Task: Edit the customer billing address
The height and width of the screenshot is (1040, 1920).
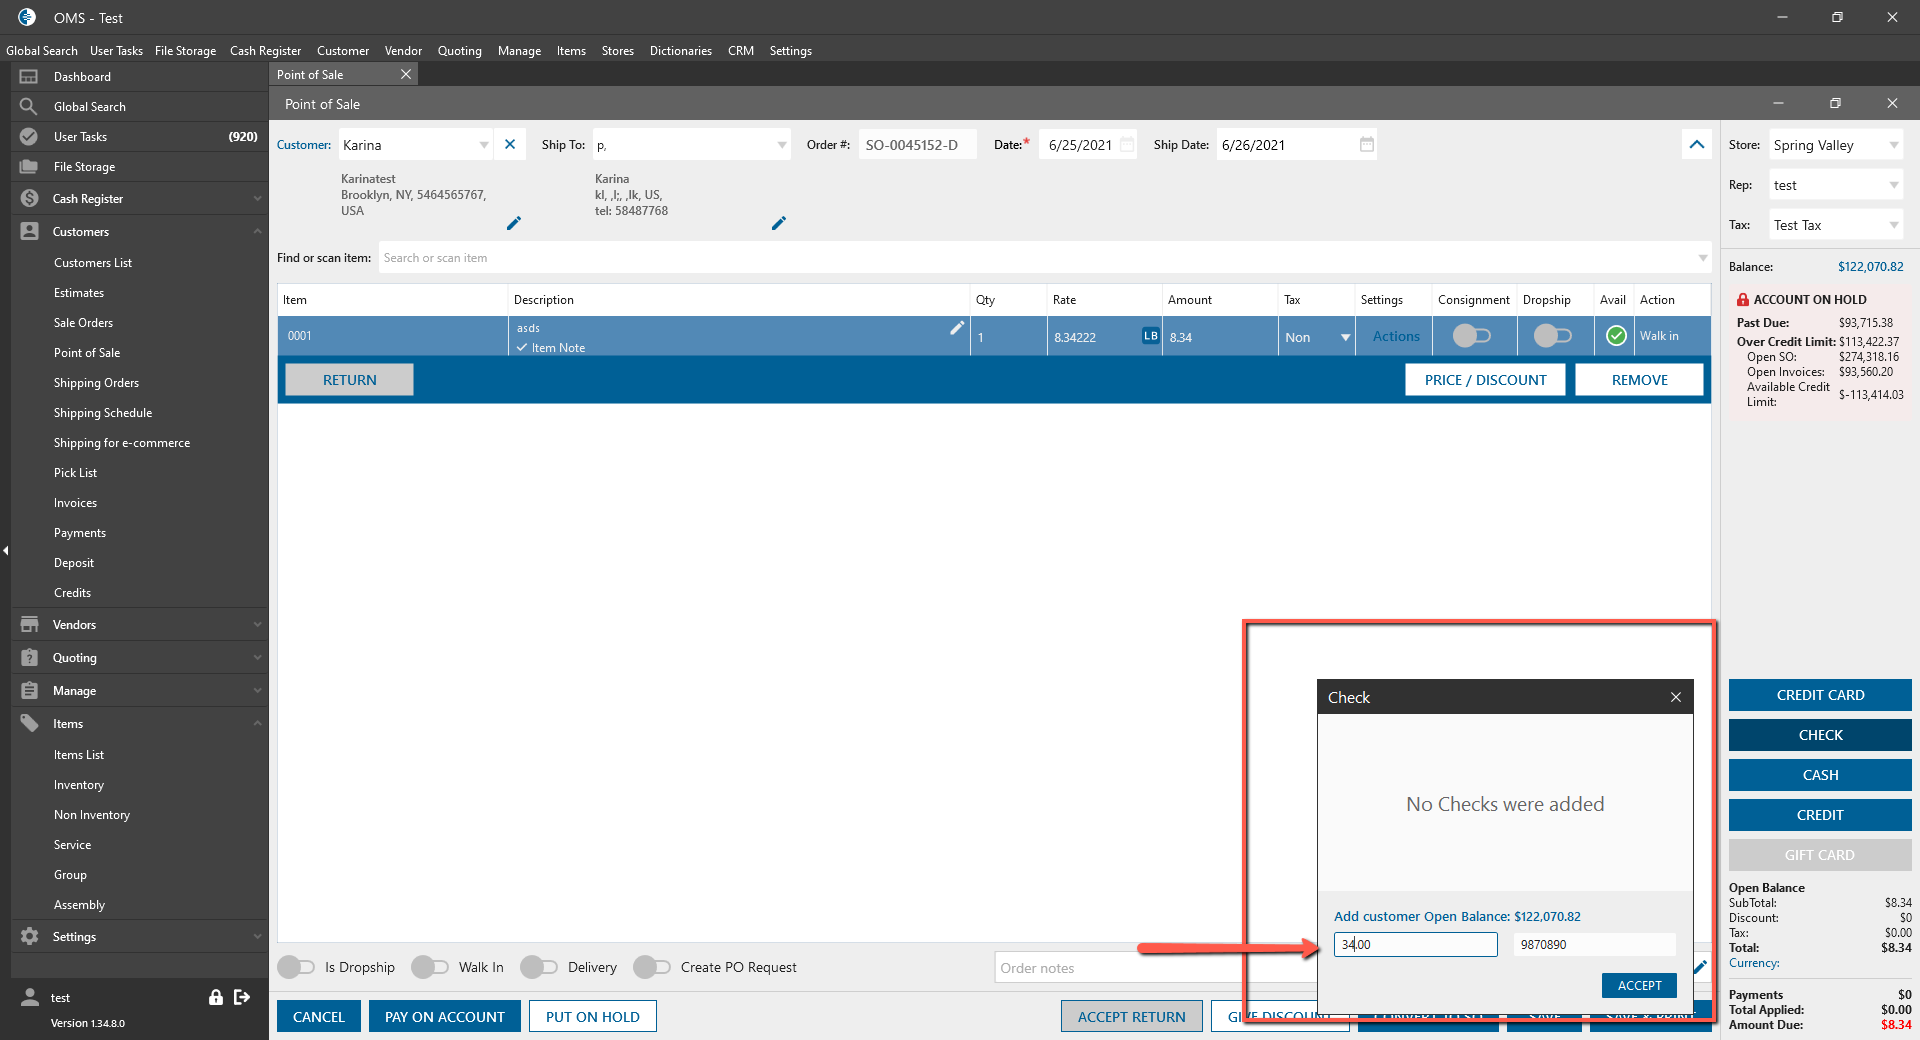Action: 514,223
